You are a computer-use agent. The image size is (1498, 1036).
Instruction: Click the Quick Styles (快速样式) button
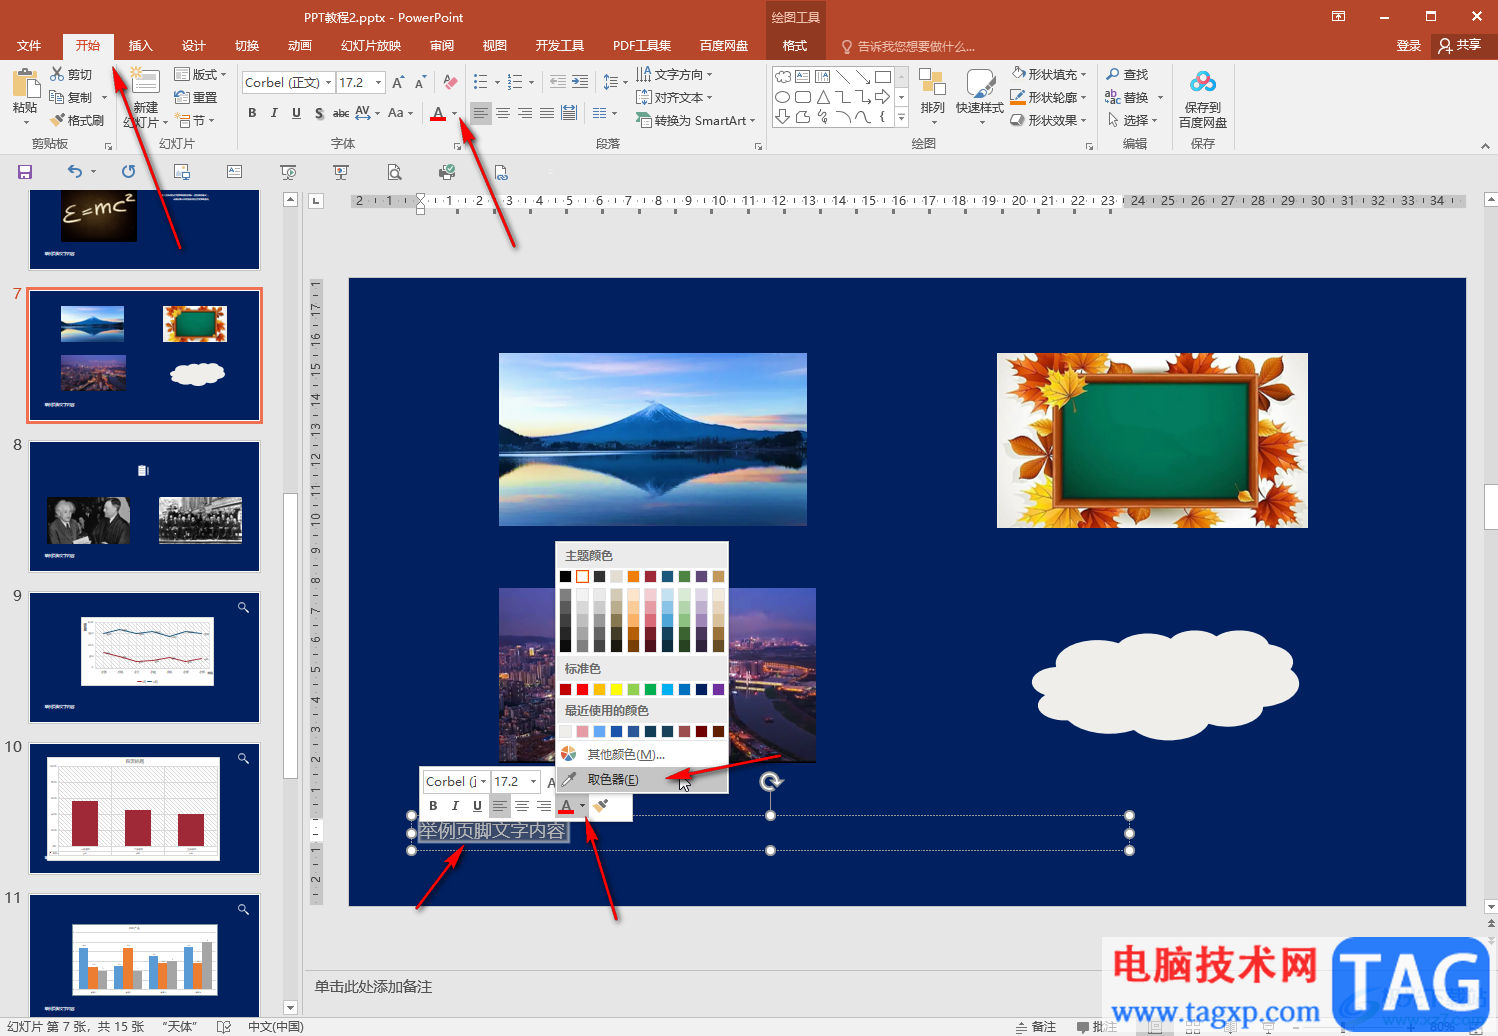point(980,97)
